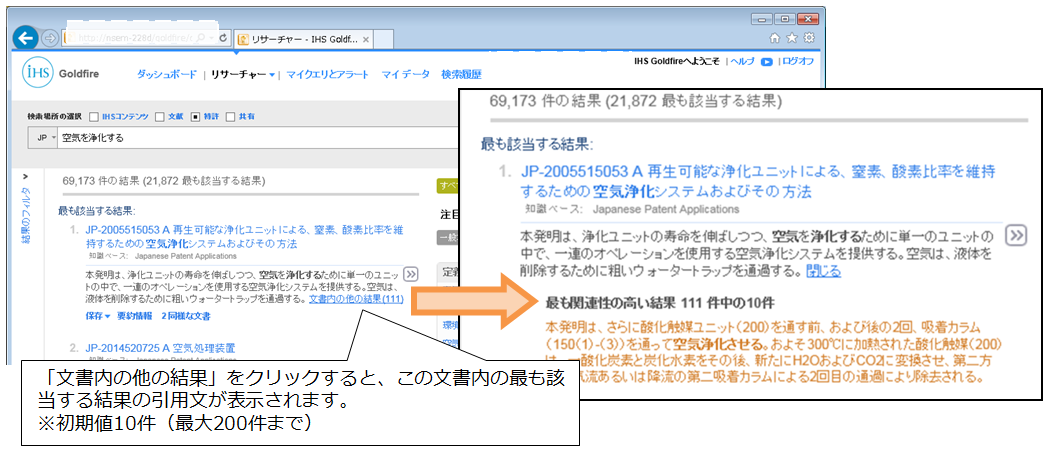The height and width of the screenshot is (451, 1048).
Task: Enable the 共有 checkbox
Action: click(231, 117)
